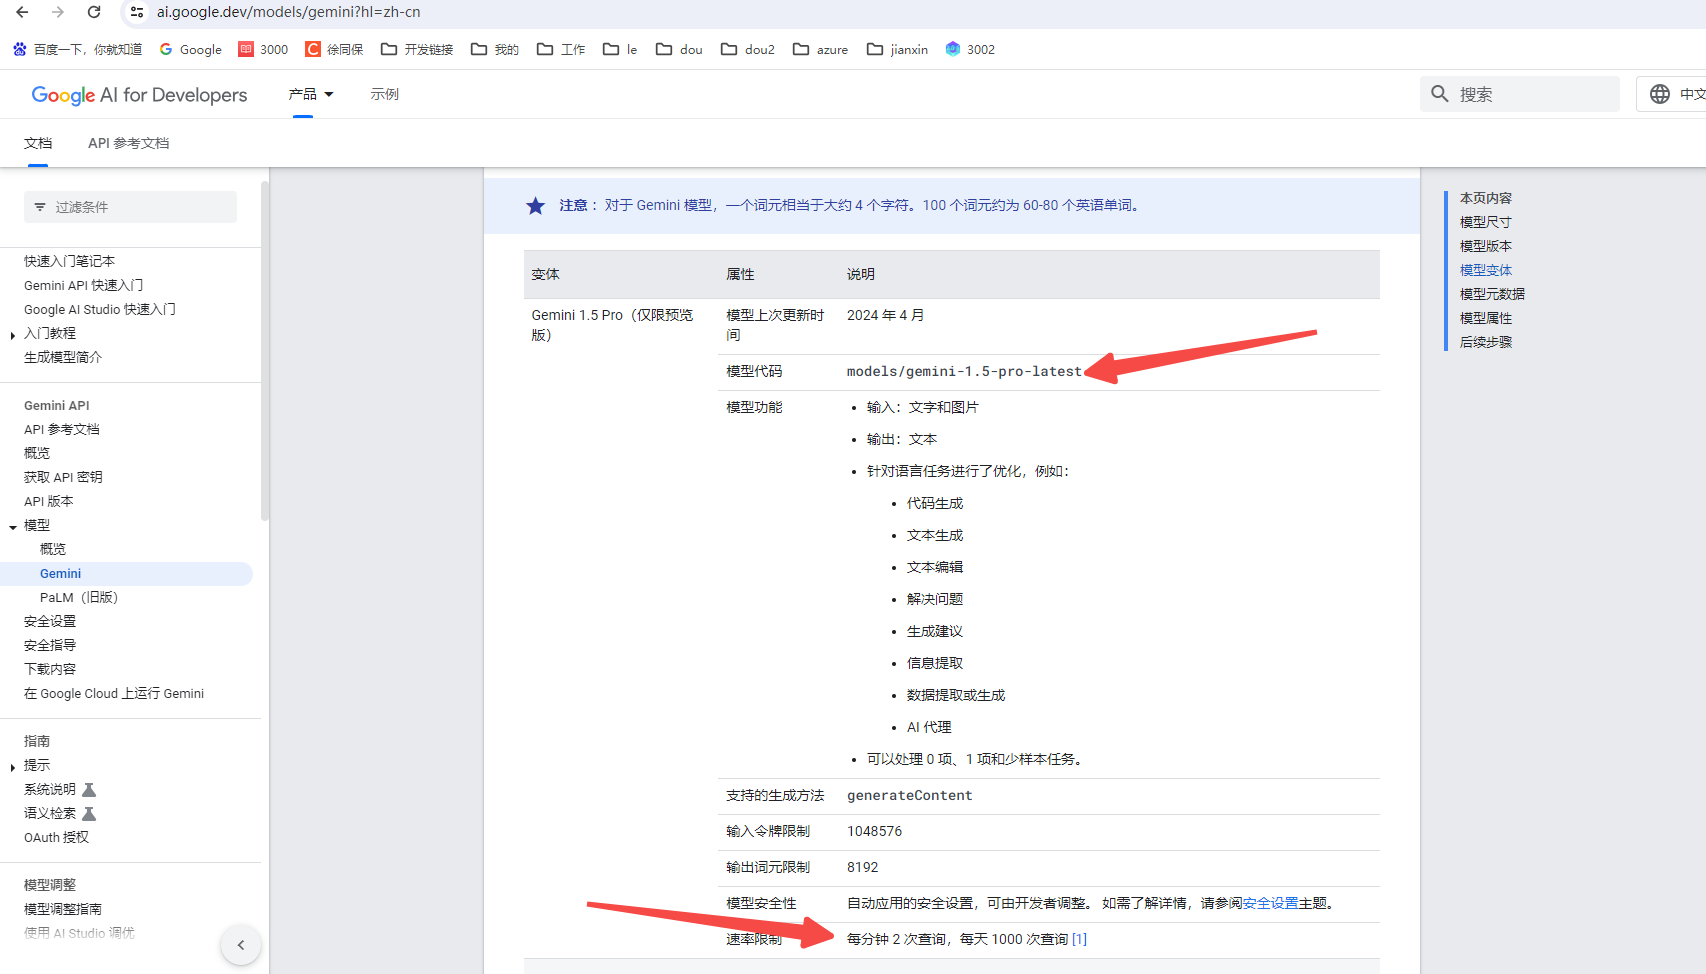Click the globe language icon
Viewport: 1706px width, 974px height.
click(x=1660, y=94)
